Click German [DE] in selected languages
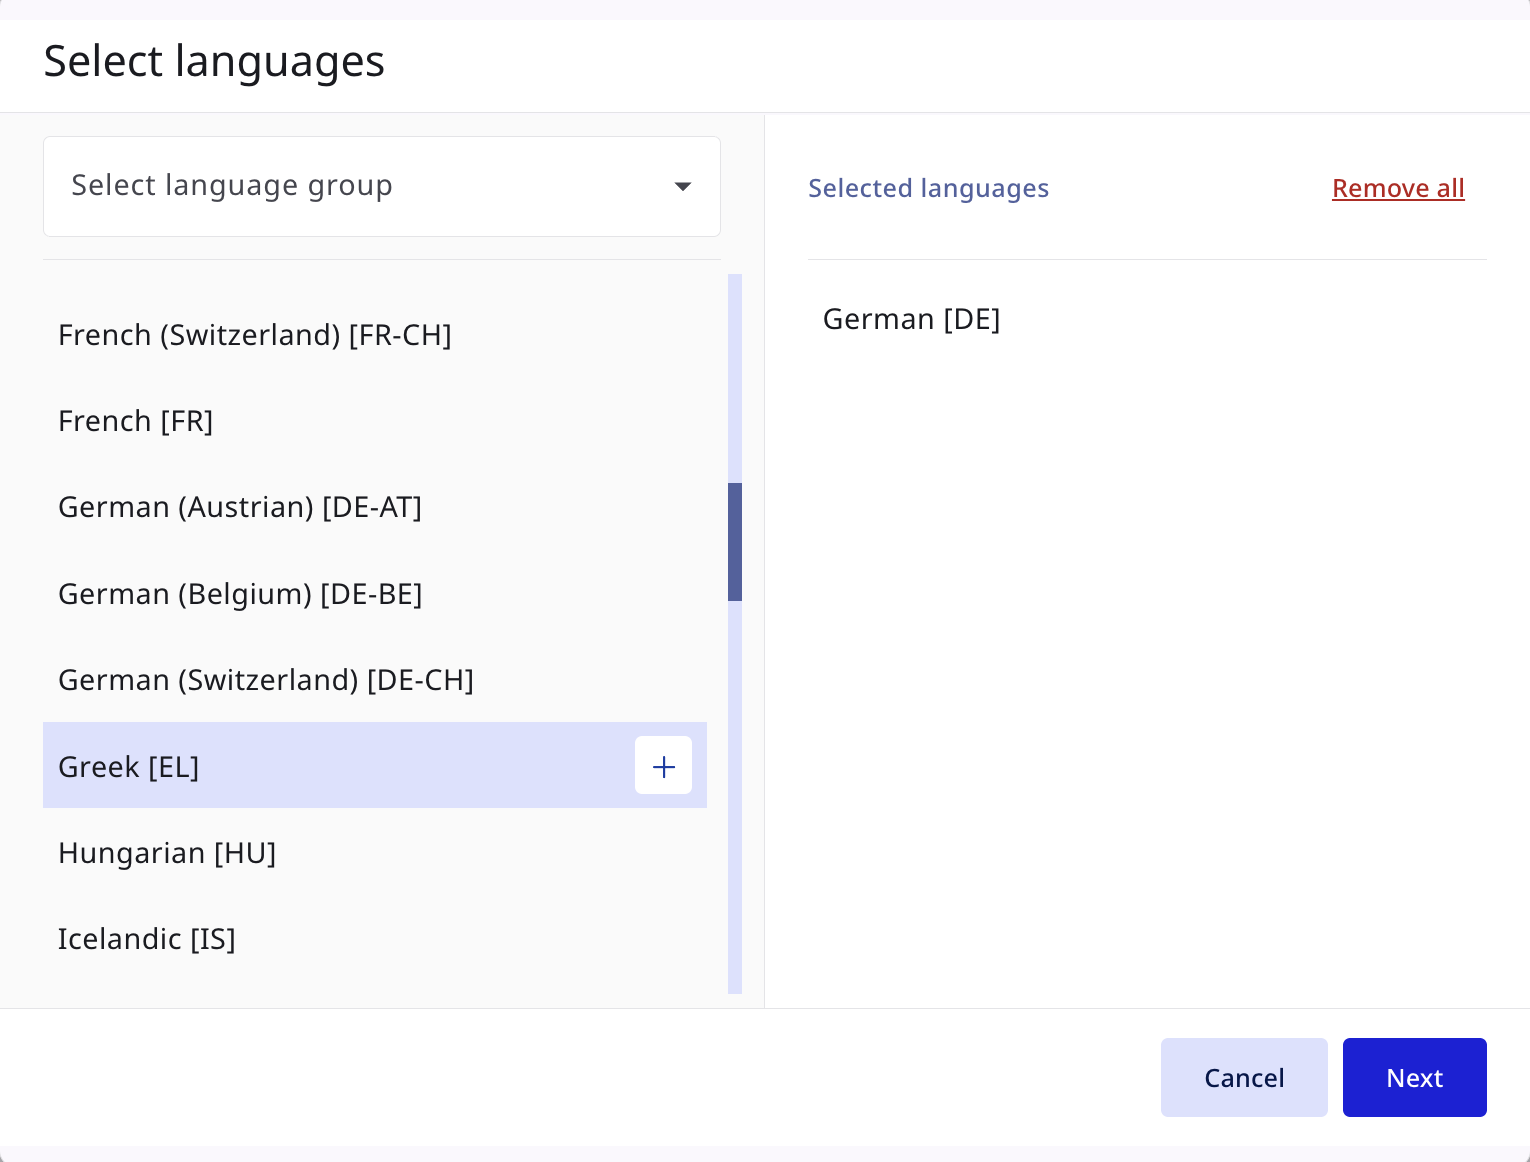The image size is (1530, 1162). [x=911, y=319]
